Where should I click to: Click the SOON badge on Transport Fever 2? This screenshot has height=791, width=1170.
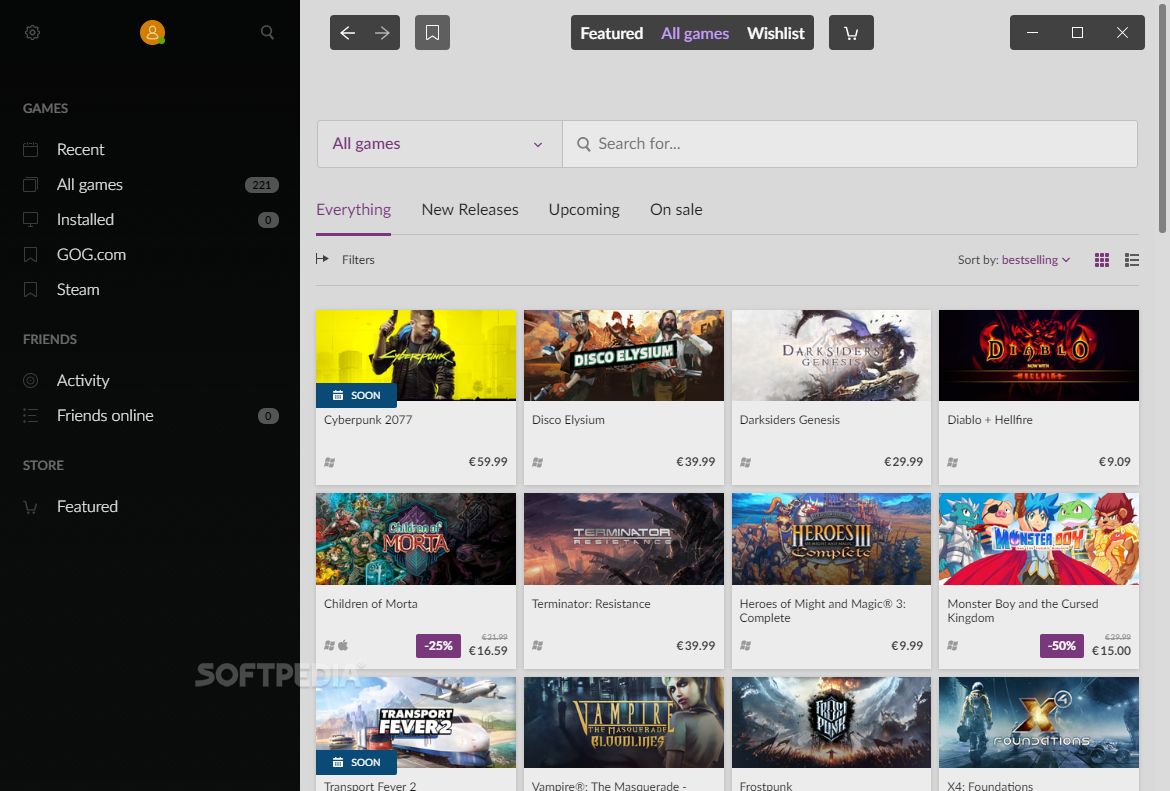[x=356, y=762]
